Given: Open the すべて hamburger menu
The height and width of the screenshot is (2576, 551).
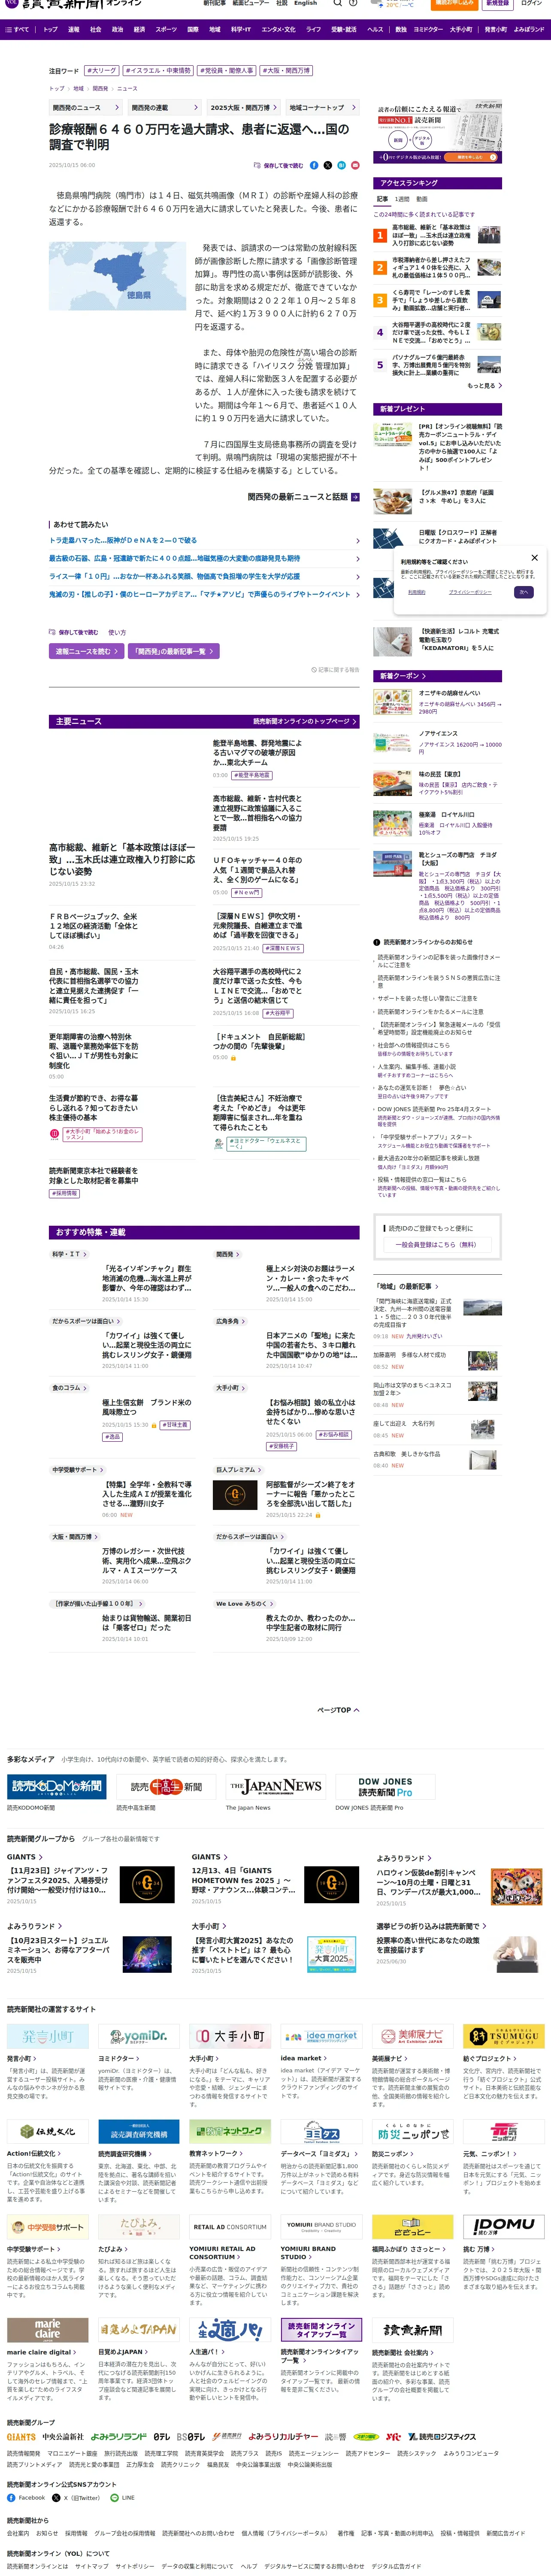Looking at the screenshot, I should tap(17, 30).
